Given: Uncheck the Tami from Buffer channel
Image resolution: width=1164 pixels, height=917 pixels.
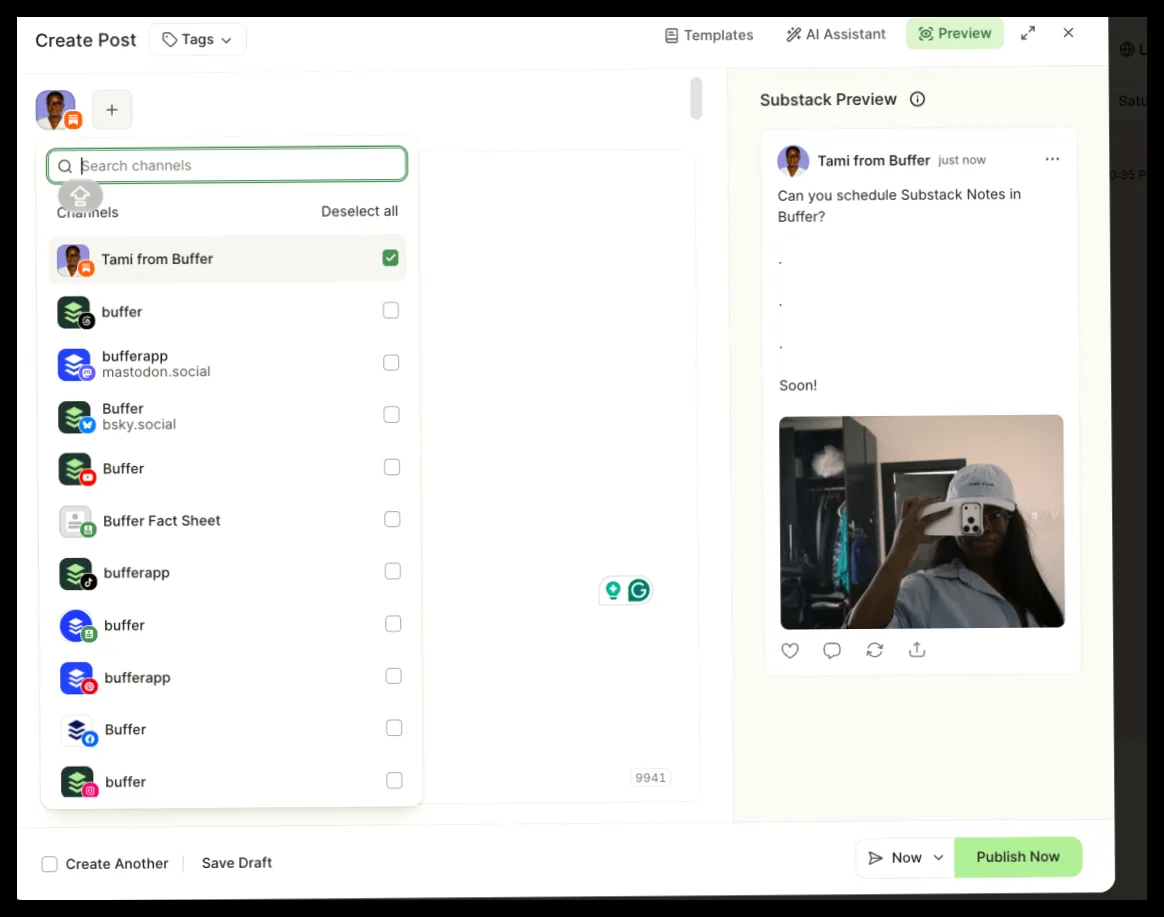Looking at the screenshot, I should pyautogui.click(x=390, y=258).
